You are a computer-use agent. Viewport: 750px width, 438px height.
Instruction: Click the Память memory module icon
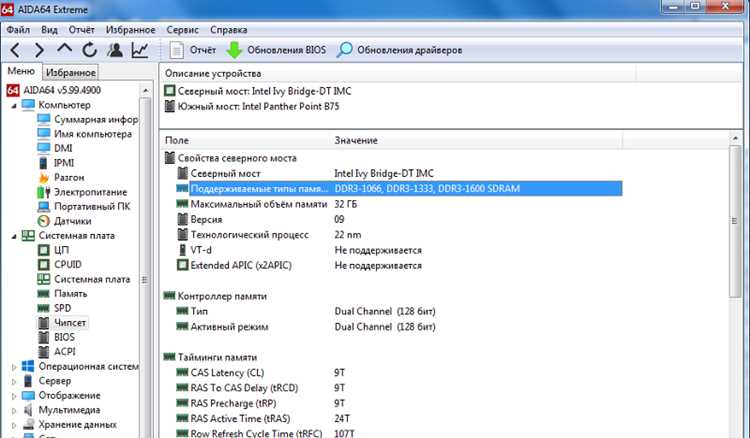tap(44, 294)
